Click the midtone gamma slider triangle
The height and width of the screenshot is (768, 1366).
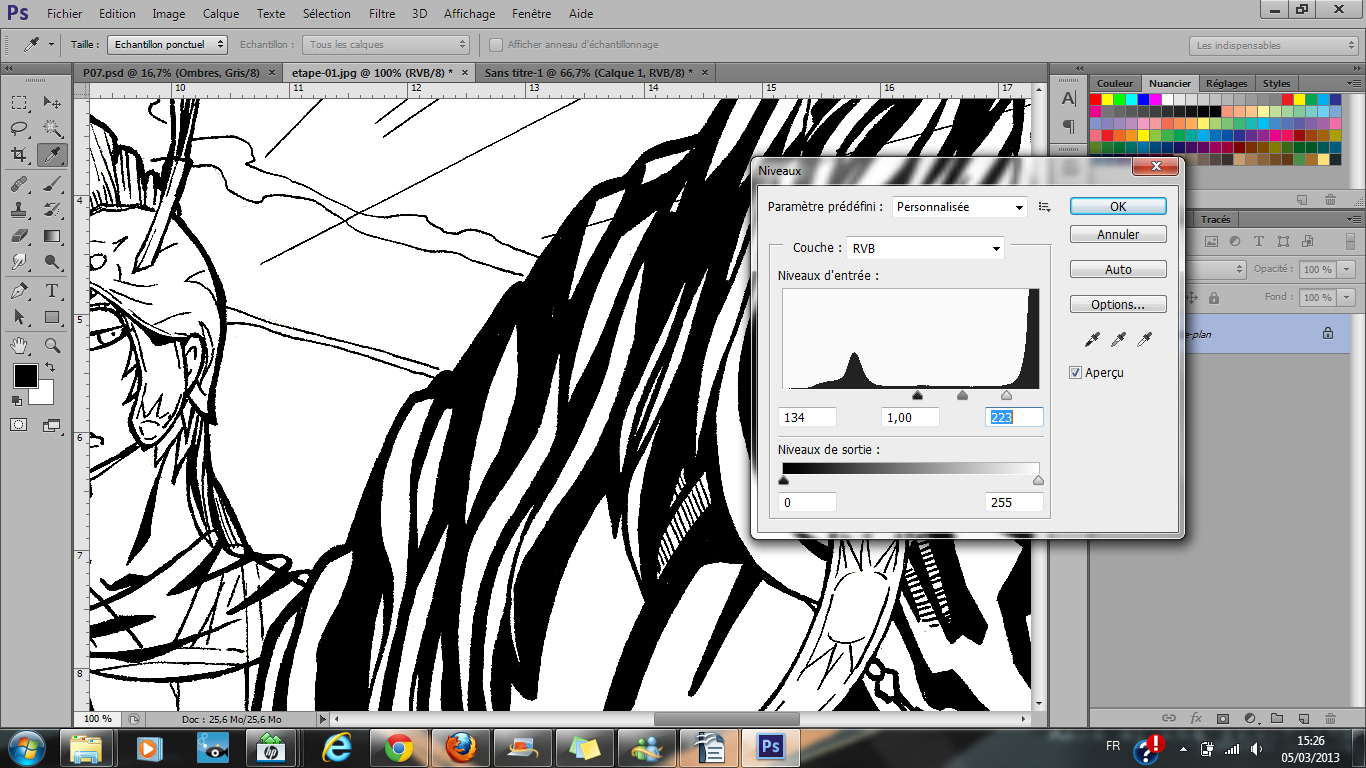pos(962,395)
